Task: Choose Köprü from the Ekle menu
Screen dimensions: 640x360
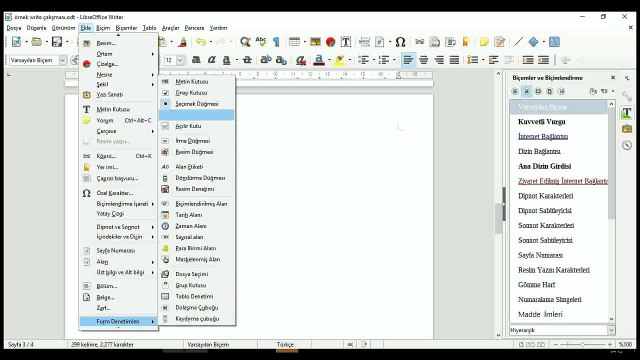Action: [118, 156]
